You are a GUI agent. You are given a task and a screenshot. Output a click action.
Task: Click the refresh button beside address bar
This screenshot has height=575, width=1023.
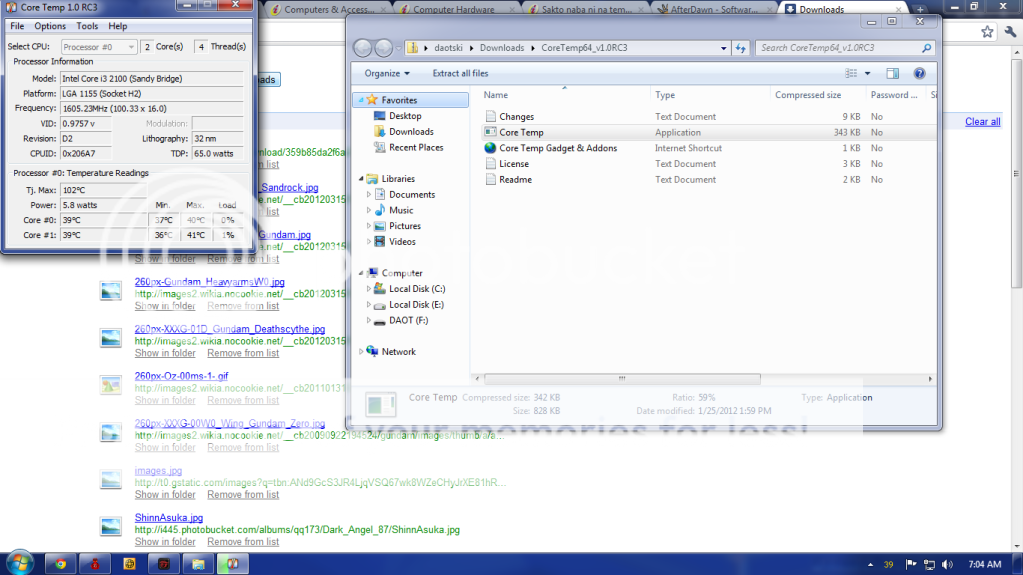tap(740, 48)
